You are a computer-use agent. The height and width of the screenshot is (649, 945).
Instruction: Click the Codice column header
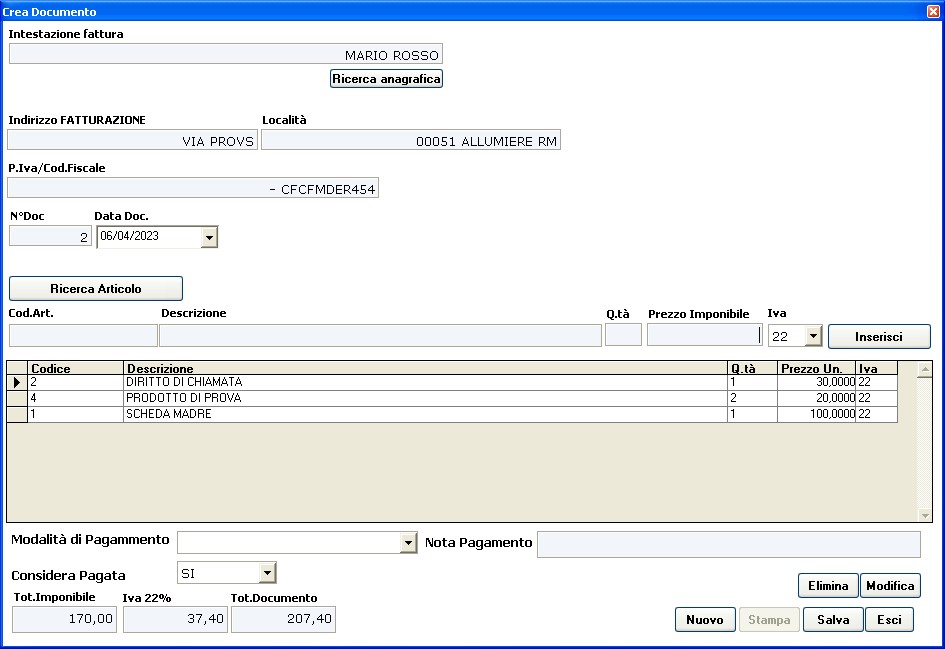click(x=75, y=368)
